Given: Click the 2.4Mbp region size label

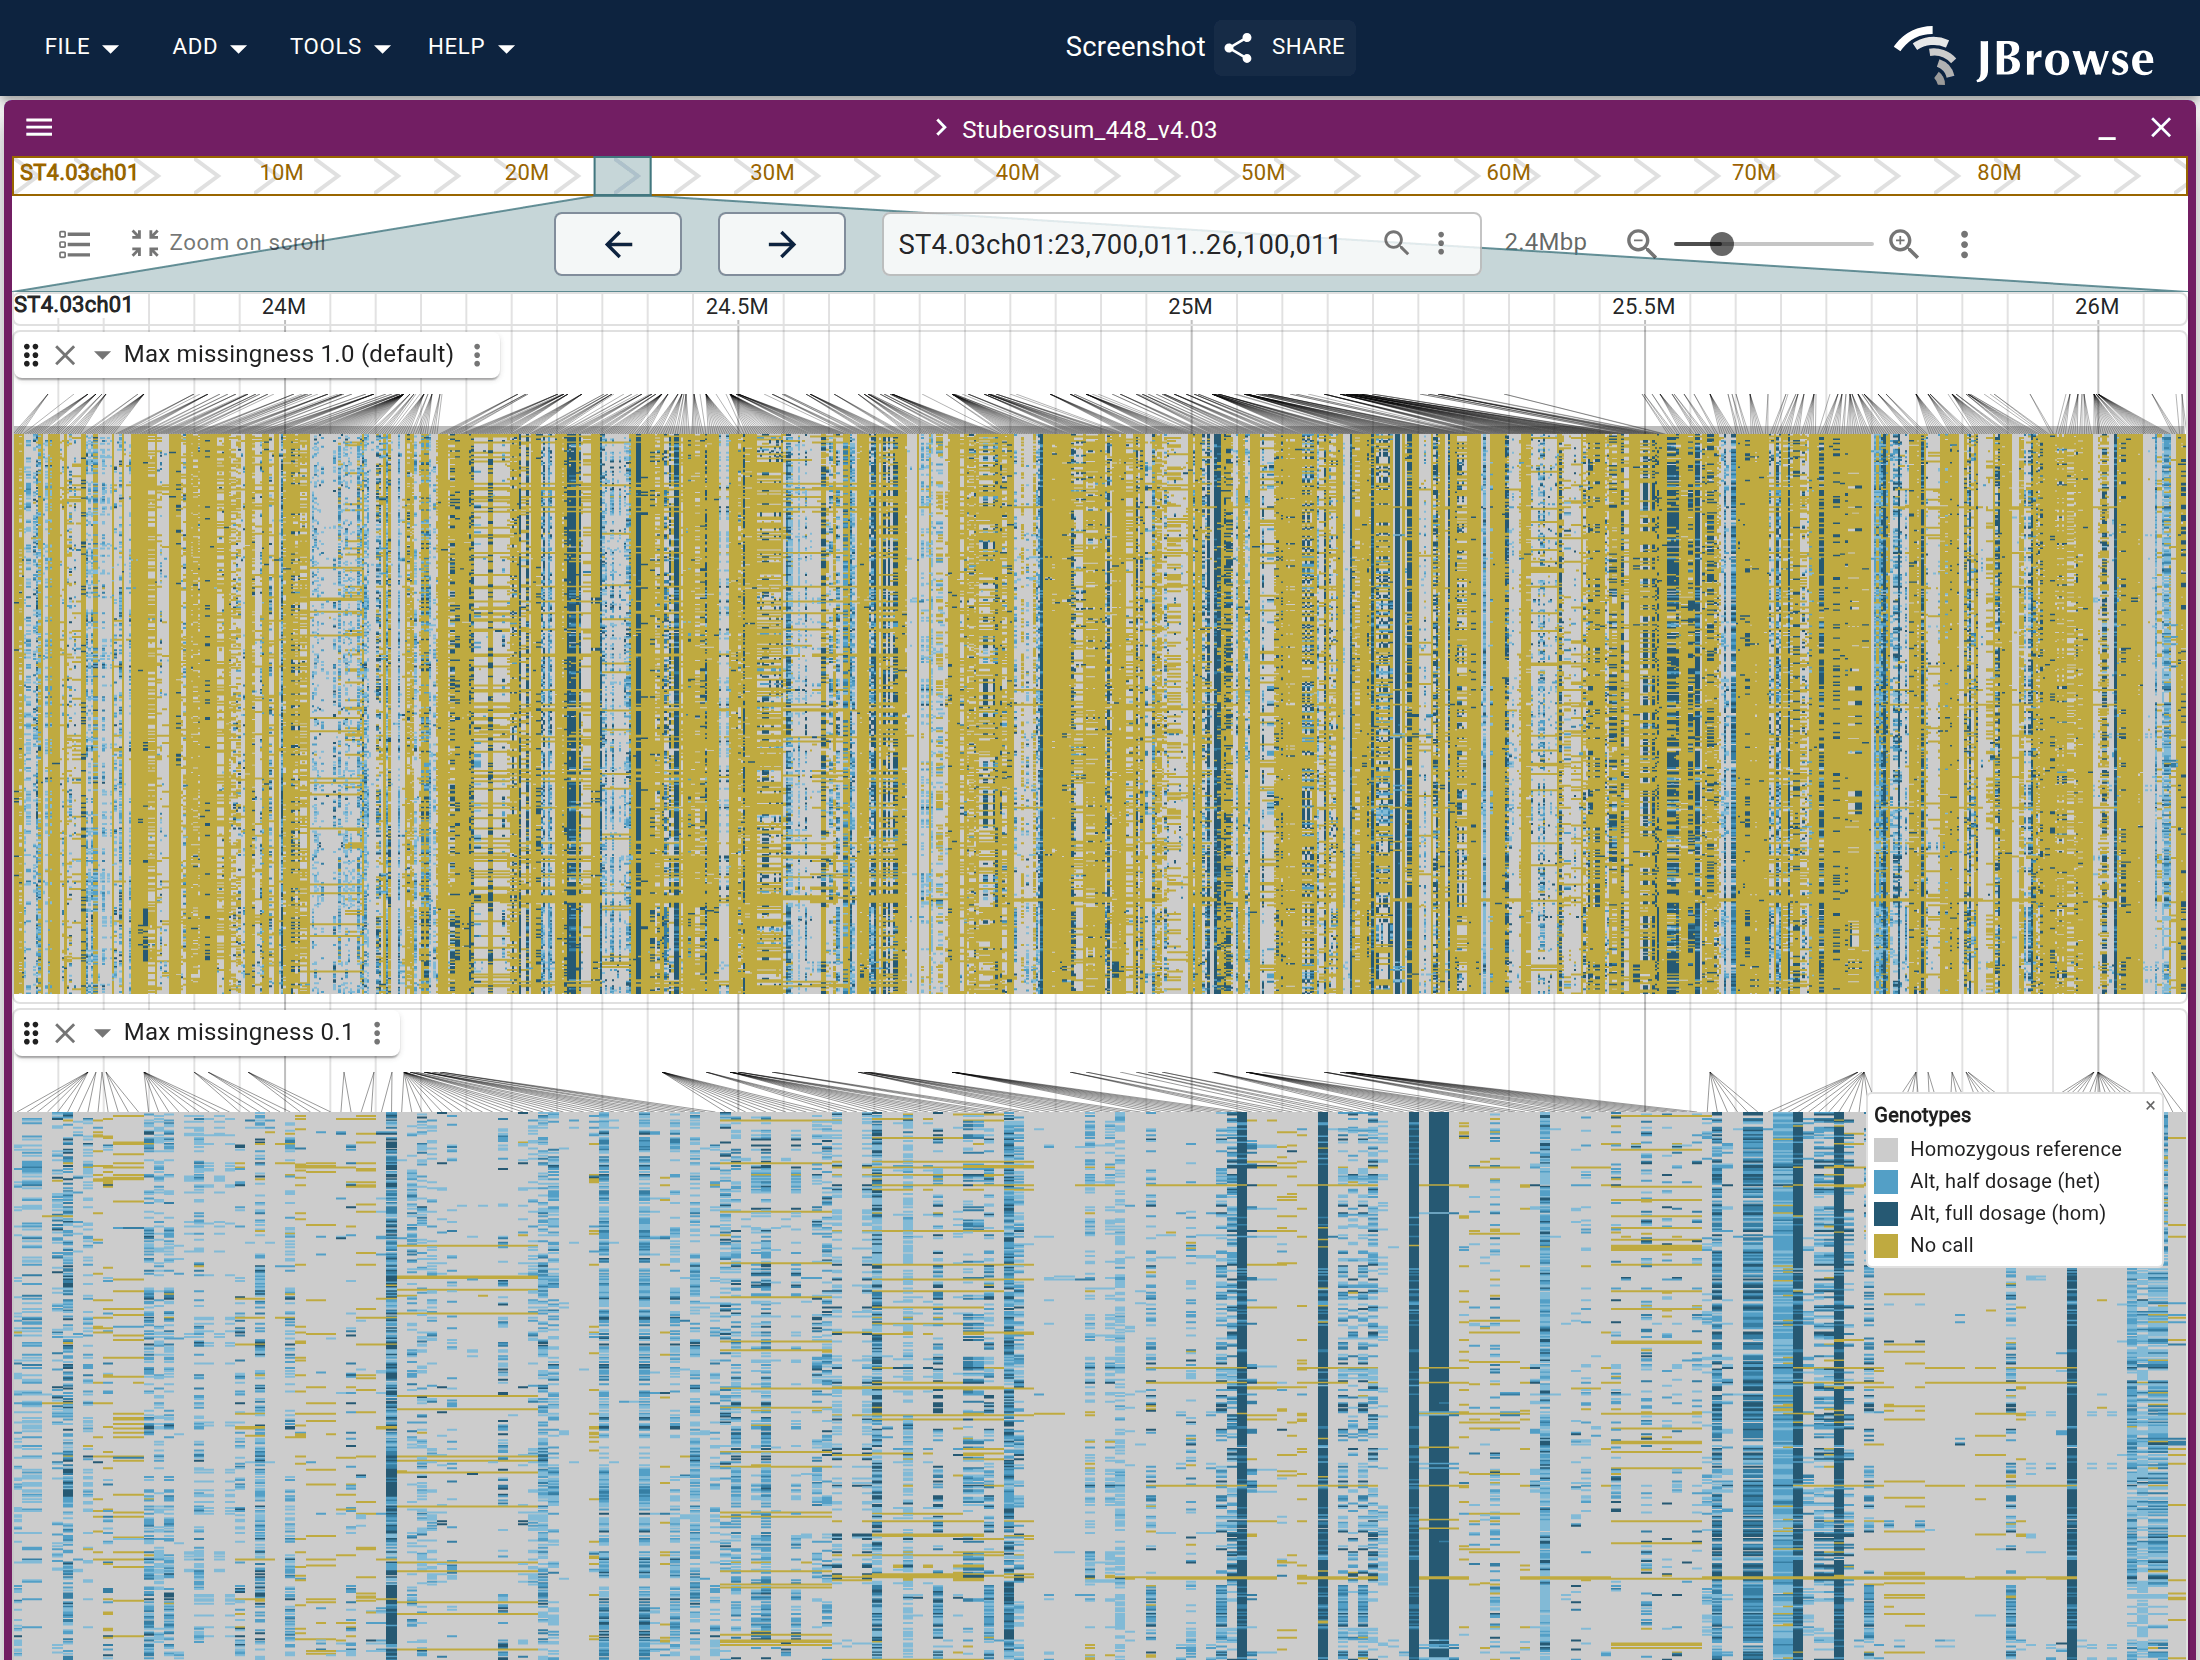Looking at the screenshot, I should [x=1545, y=242].
